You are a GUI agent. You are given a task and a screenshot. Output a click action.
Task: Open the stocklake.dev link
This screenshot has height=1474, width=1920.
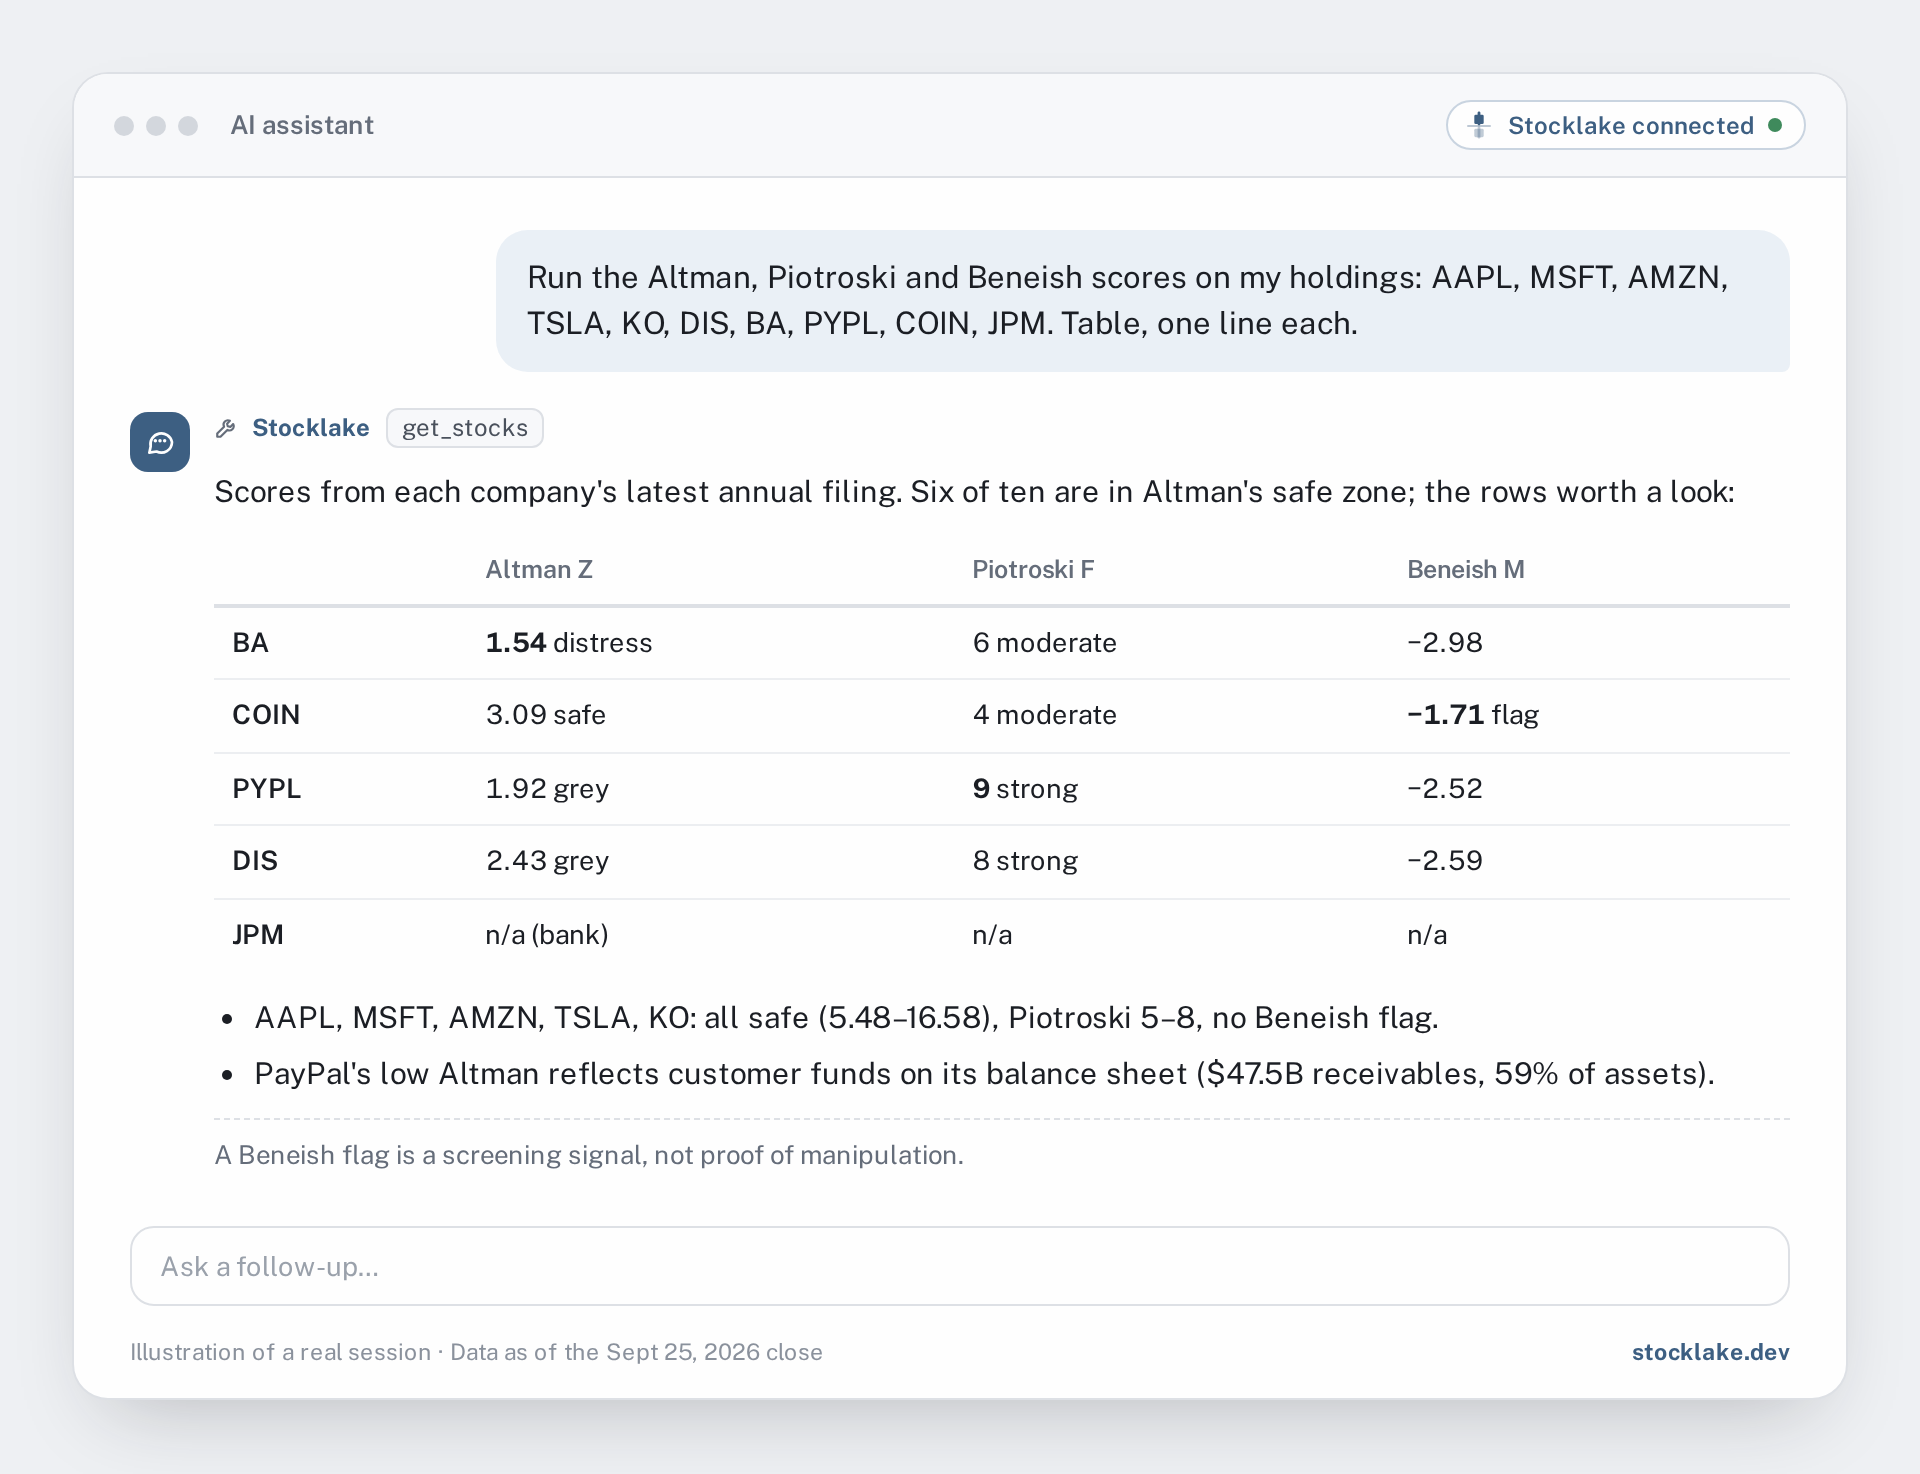coord(1710,1352)
